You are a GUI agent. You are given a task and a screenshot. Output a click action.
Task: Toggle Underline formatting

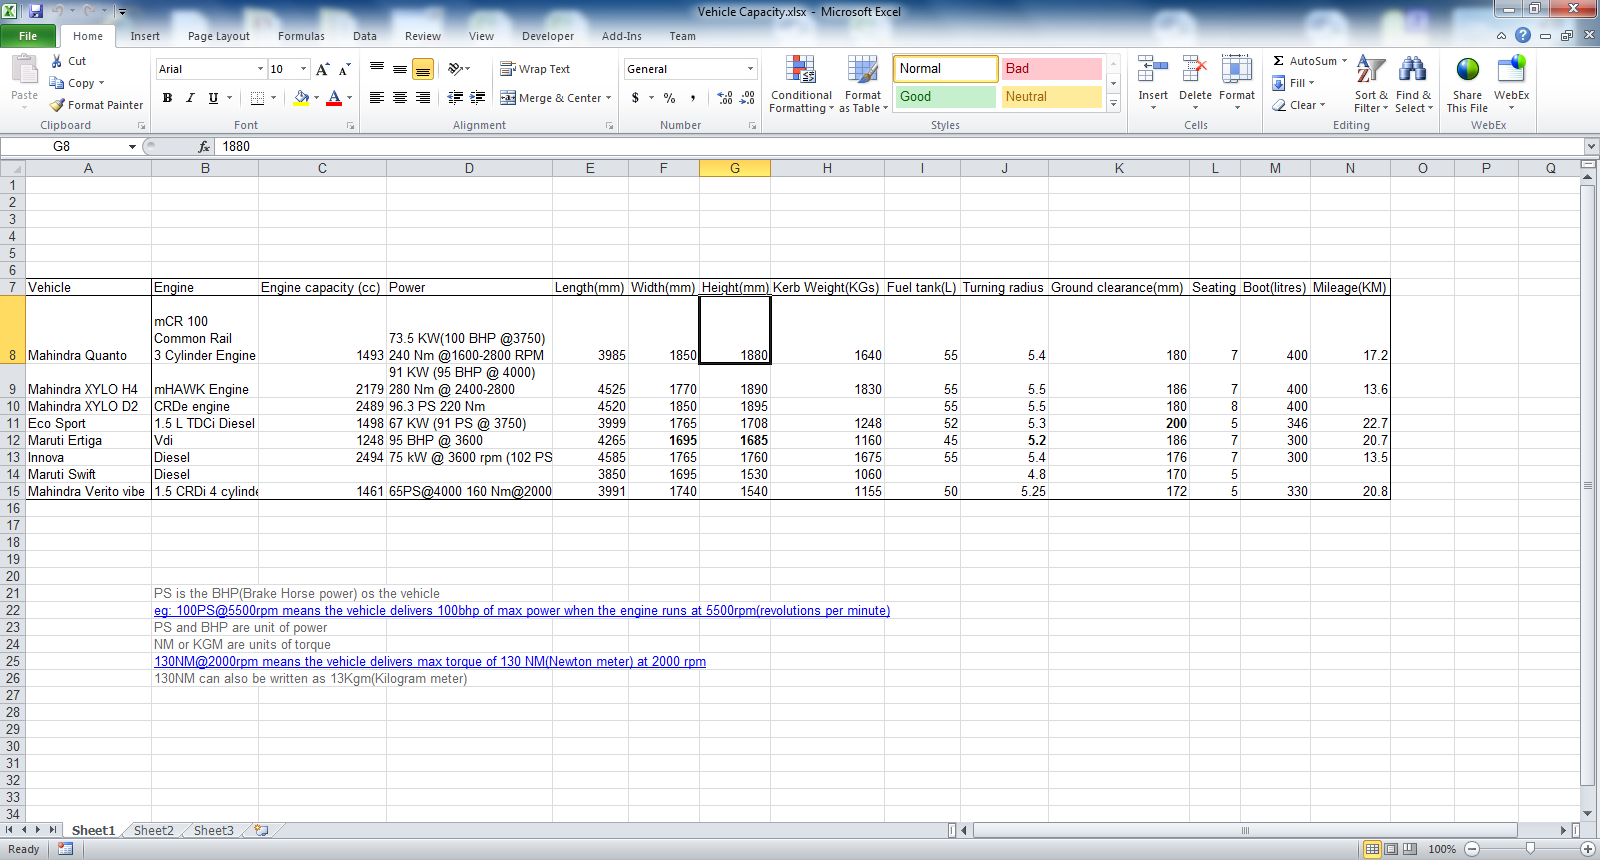click(x=213, y=98)
